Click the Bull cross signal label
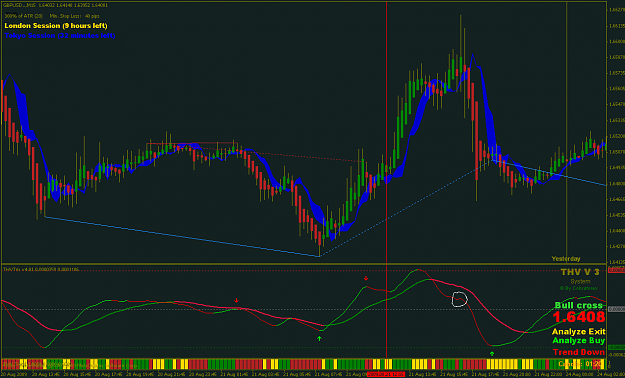625x378 pixels. click(578, 305)
